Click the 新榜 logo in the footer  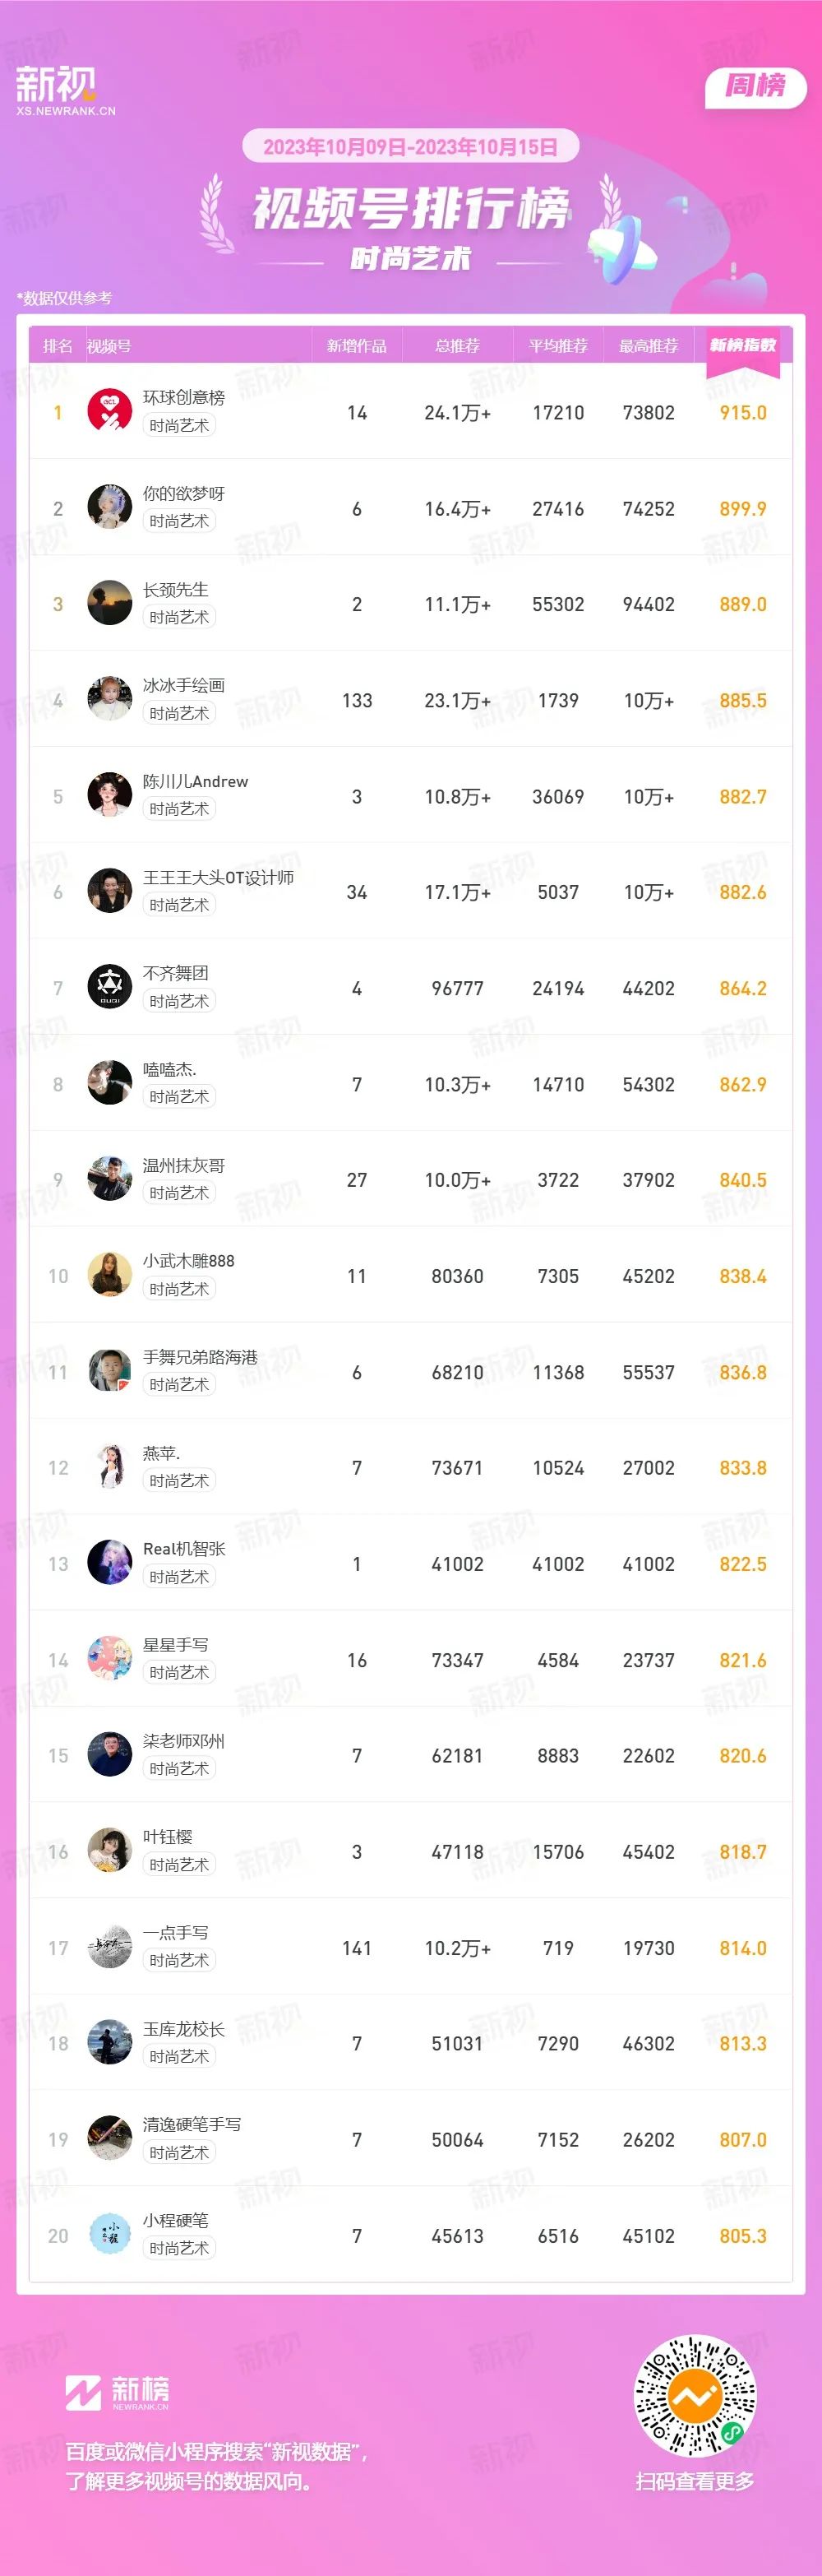click(117, 2392)
